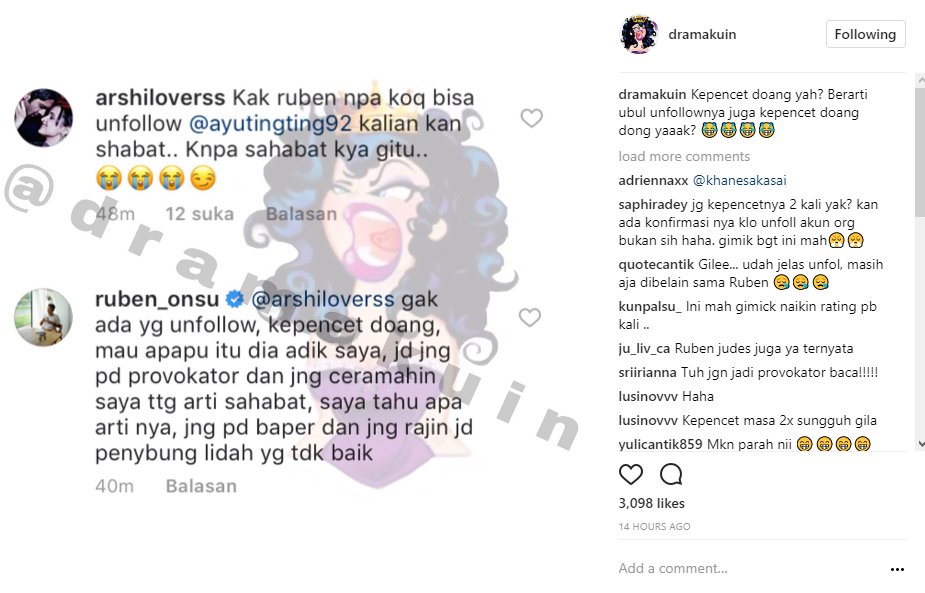
Task: Like the arshiloverss comment with its heart
Action: pos(532,118)
